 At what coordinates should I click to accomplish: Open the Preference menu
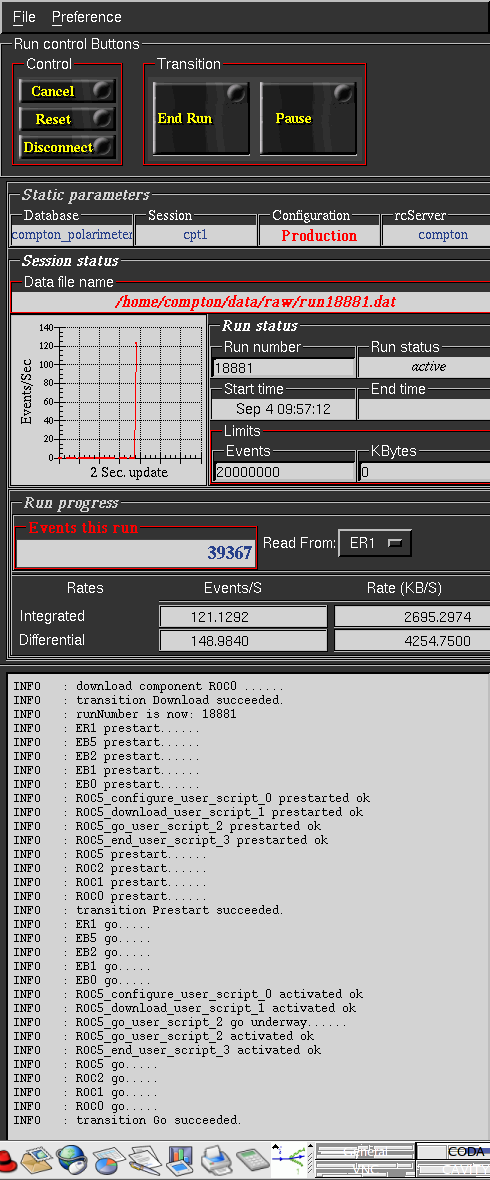87,17
